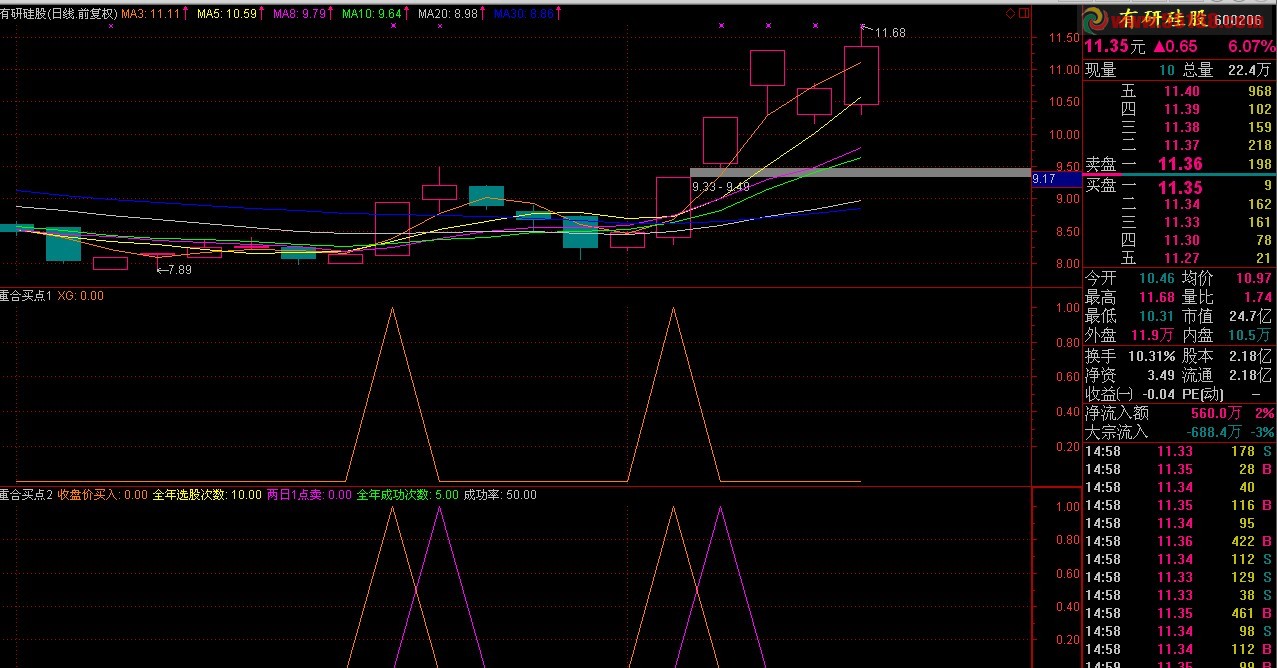The height and width of the screenshot is (668, 1277).
Task: Click the MA10: 9.64 indicator label
Action: (371, 15)
